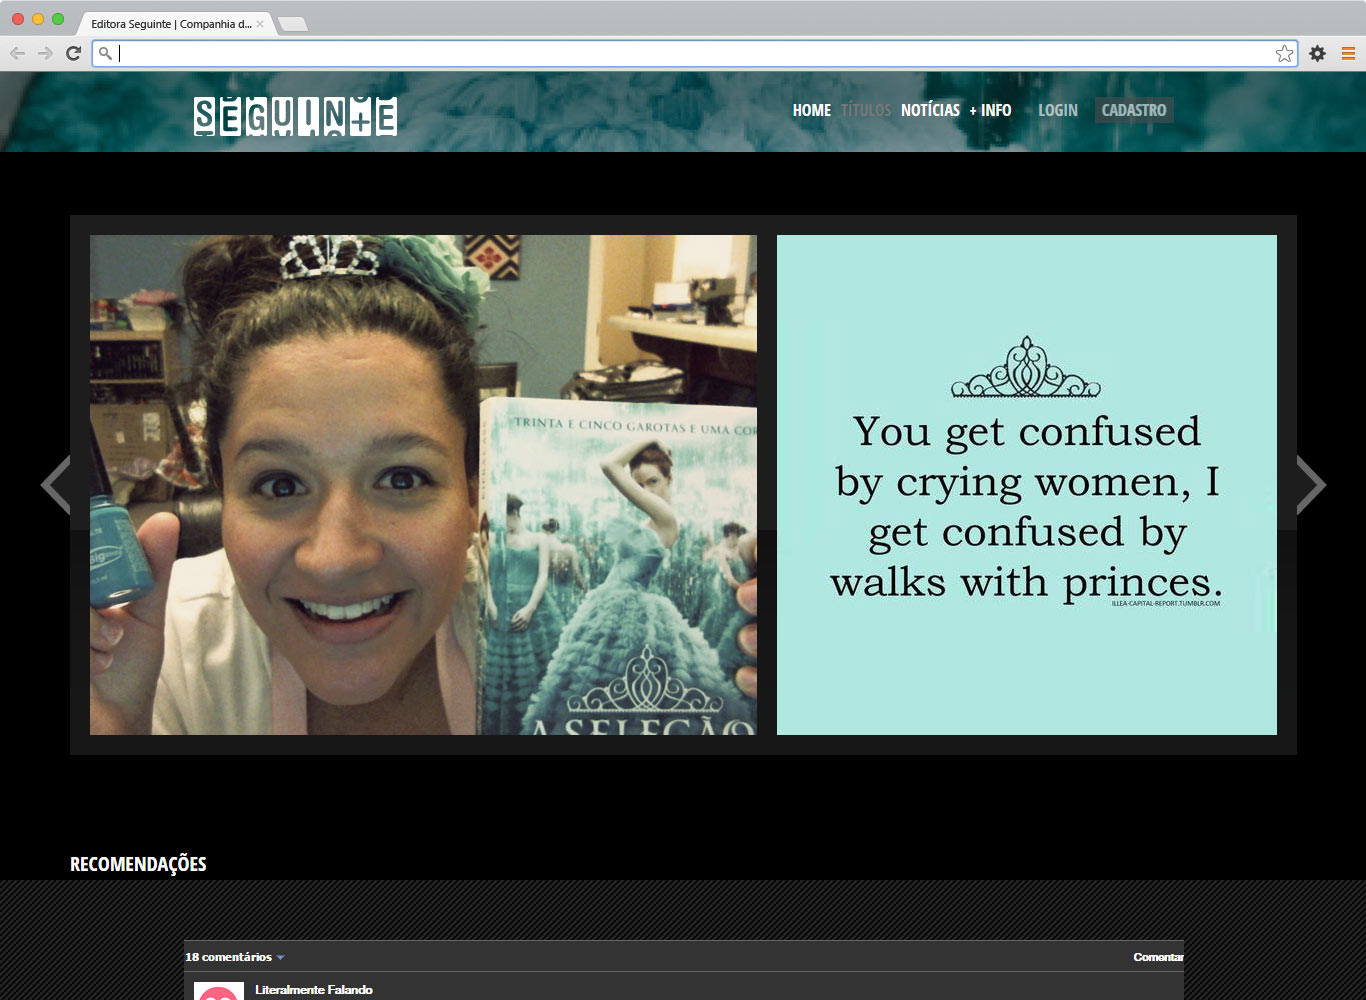The width and height of the screenshot is (1366, 1000).
Task: Reload the current page
Action: (73, 54)
